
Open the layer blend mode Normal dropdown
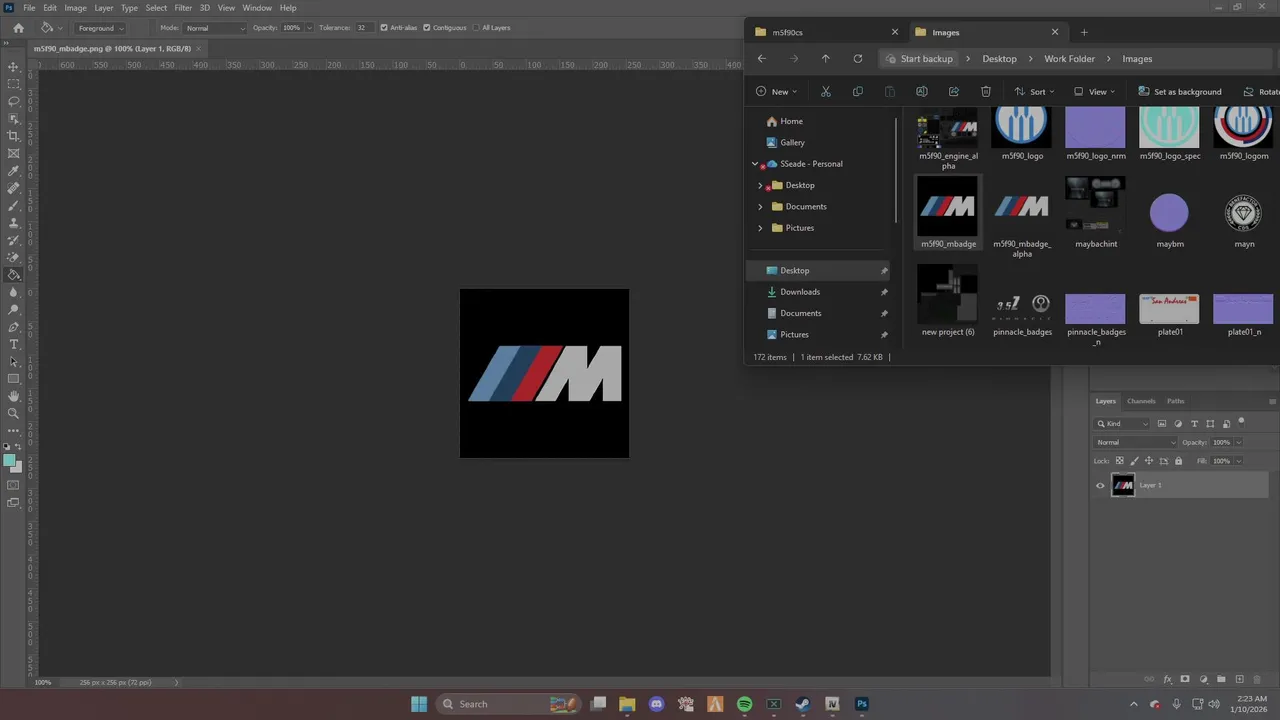1136,442
